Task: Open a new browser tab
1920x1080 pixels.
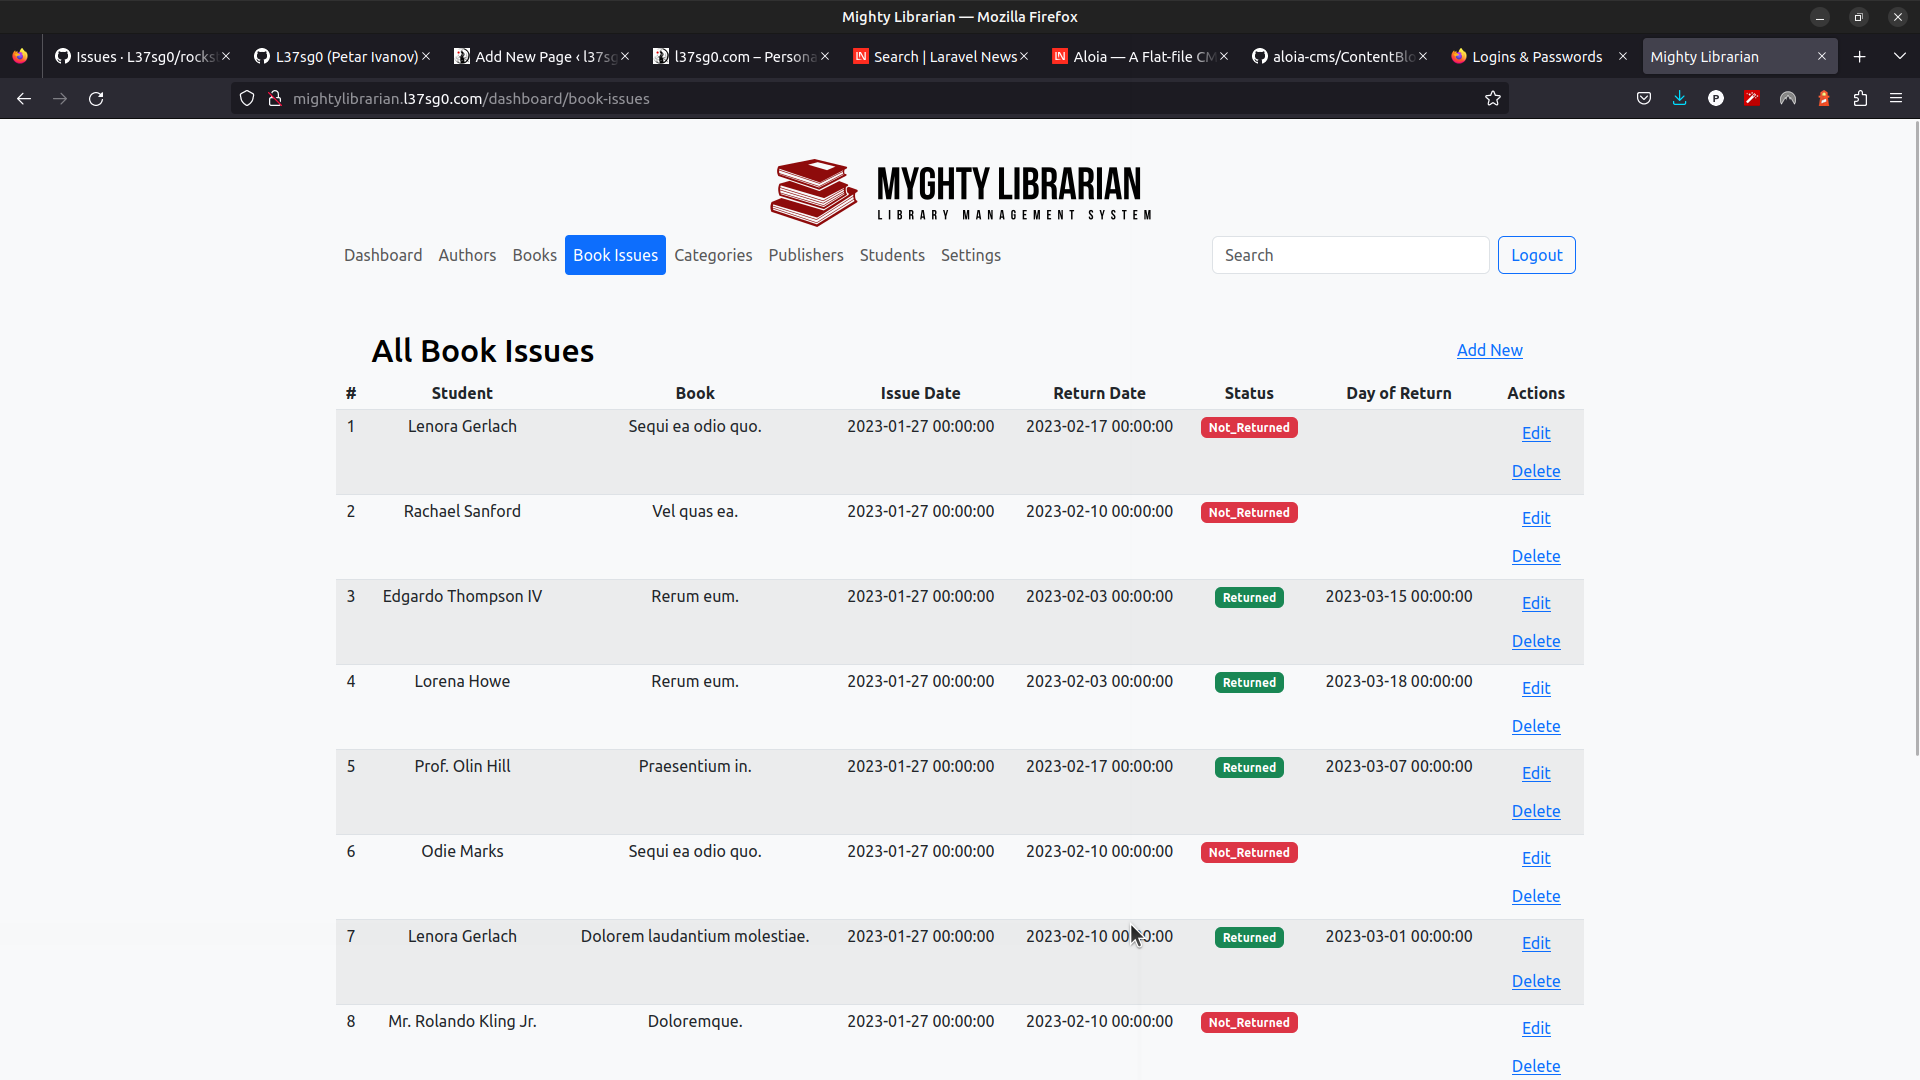Action: 1860,56
